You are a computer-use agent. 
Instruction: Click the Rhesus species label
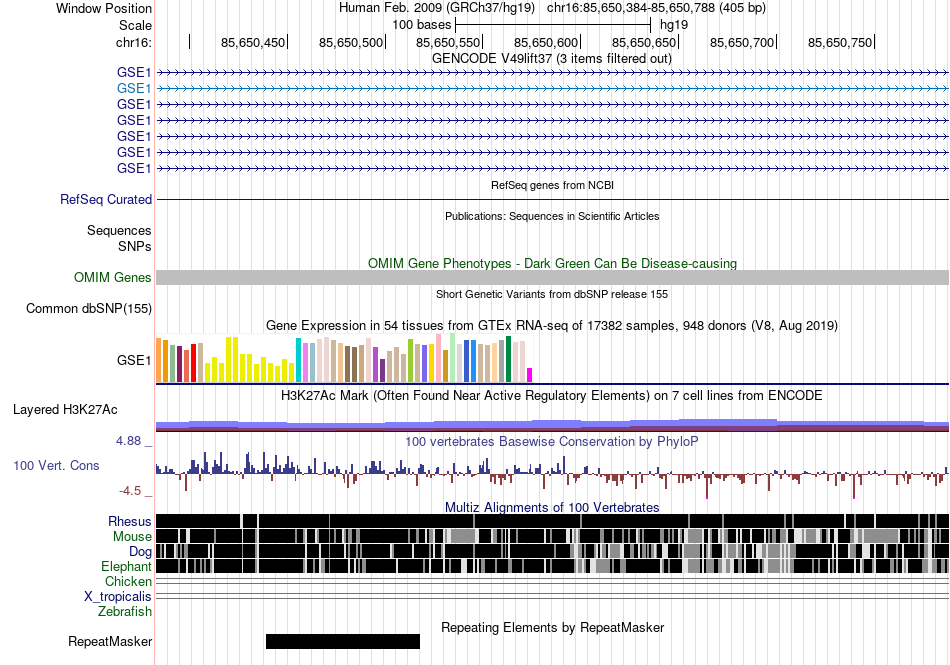click(x=130, y=521)
